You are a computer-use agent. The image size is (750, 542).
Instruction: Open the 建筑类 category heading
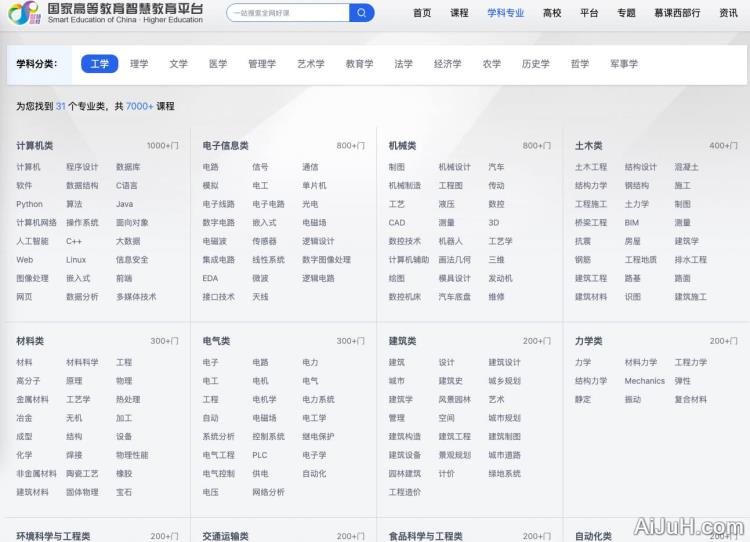click(402, 341)
